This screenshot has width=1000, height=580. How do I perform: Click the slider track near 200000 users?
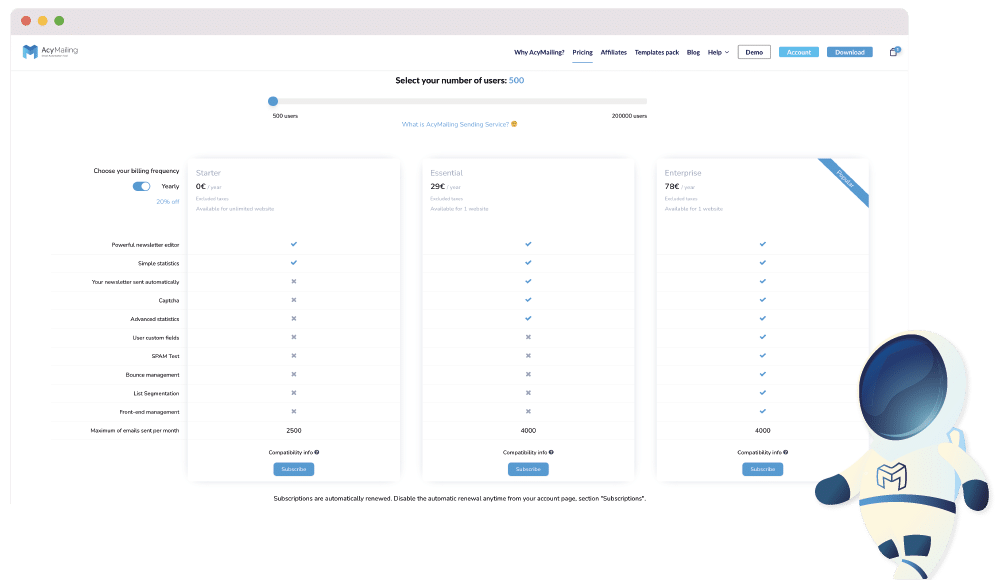[x=643, y=101]
